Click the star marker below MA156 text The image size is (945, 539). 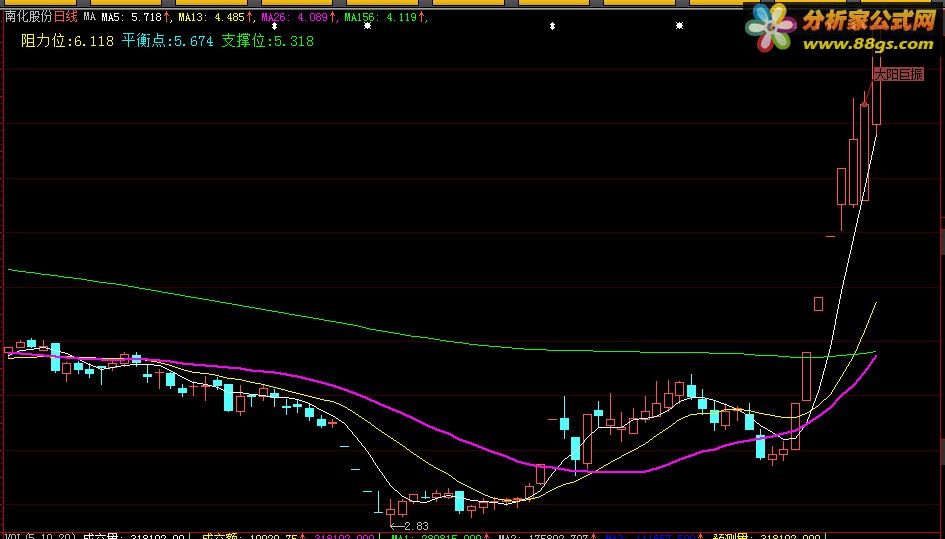click(x=368, y=26)
